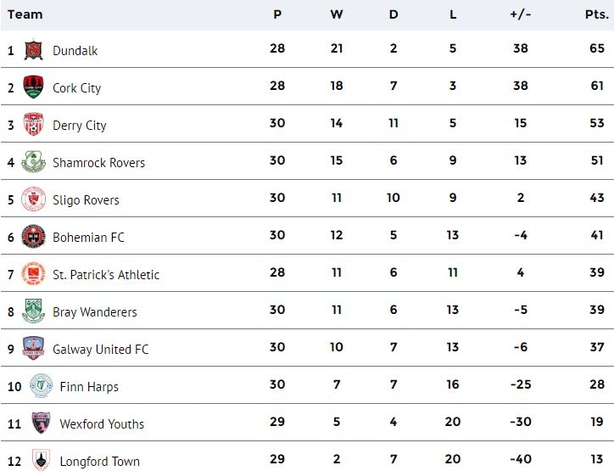The height and width of the screenshot is (471, 614).
Task: Open the Dundalk team name link
Action: coord(75,51)
